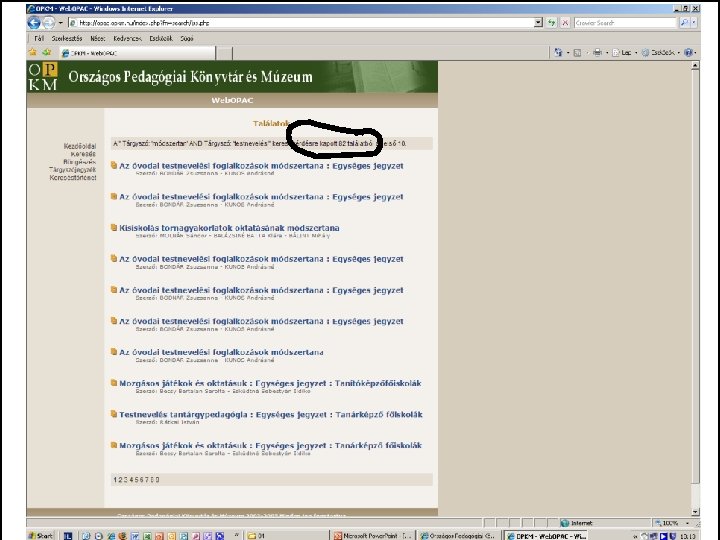
Task: Open the Tárgyszójegyzék sidebar link
Action: (x=73, y=169)
